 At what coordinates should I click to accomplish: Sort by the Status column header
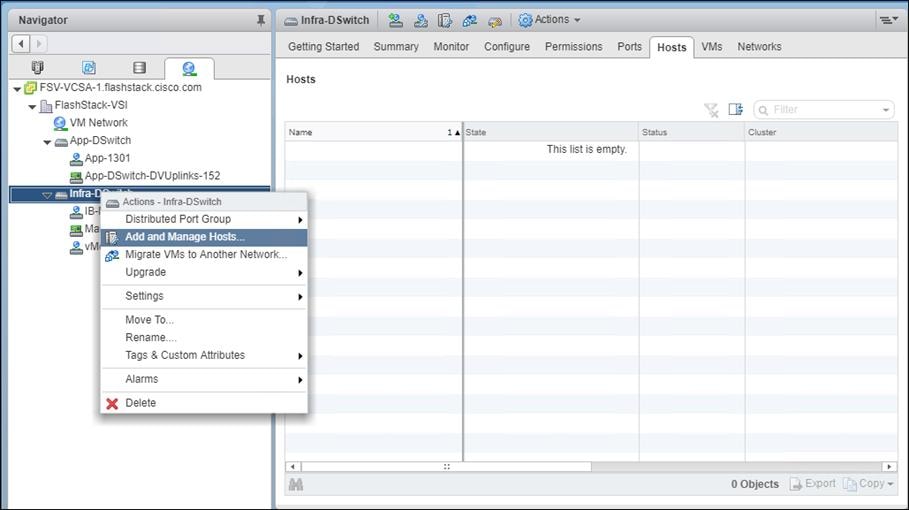(692, 132)
